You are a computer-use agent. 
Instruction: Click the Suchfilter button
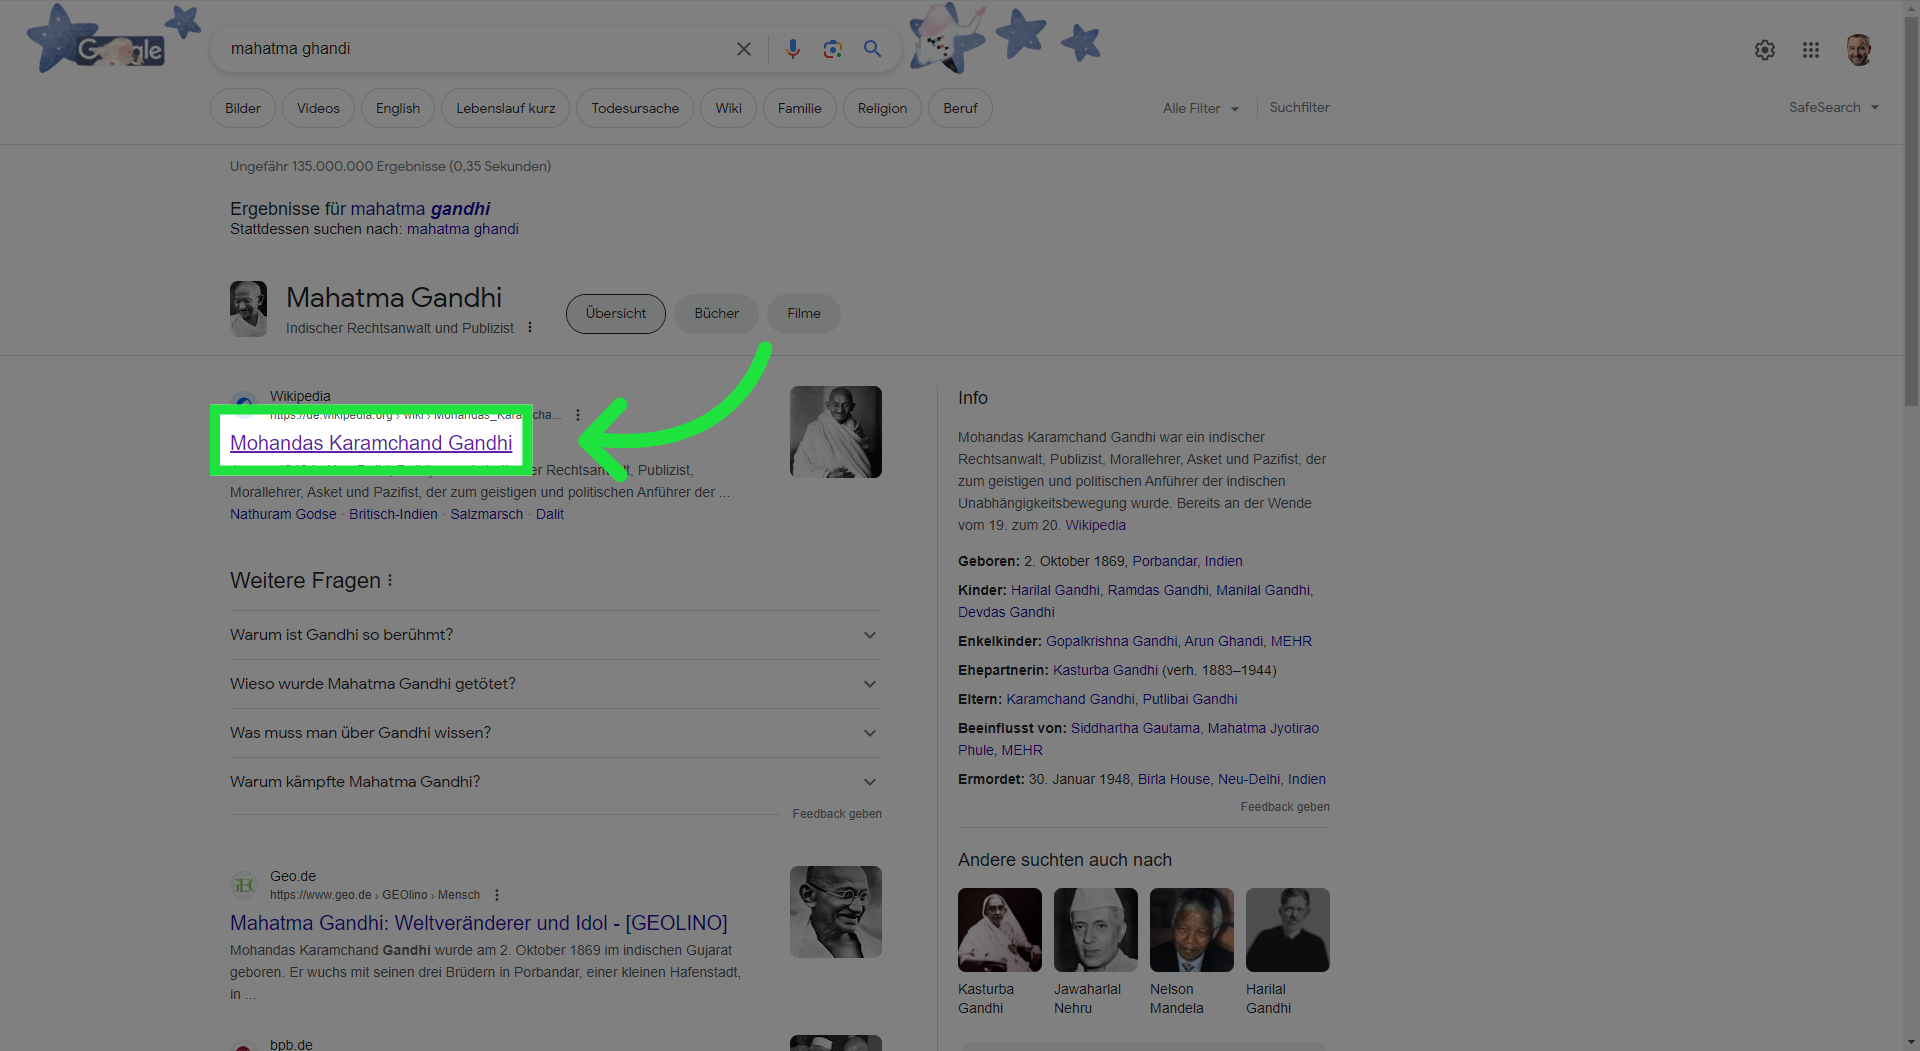pyautogui.click(x=1299, y=107)
